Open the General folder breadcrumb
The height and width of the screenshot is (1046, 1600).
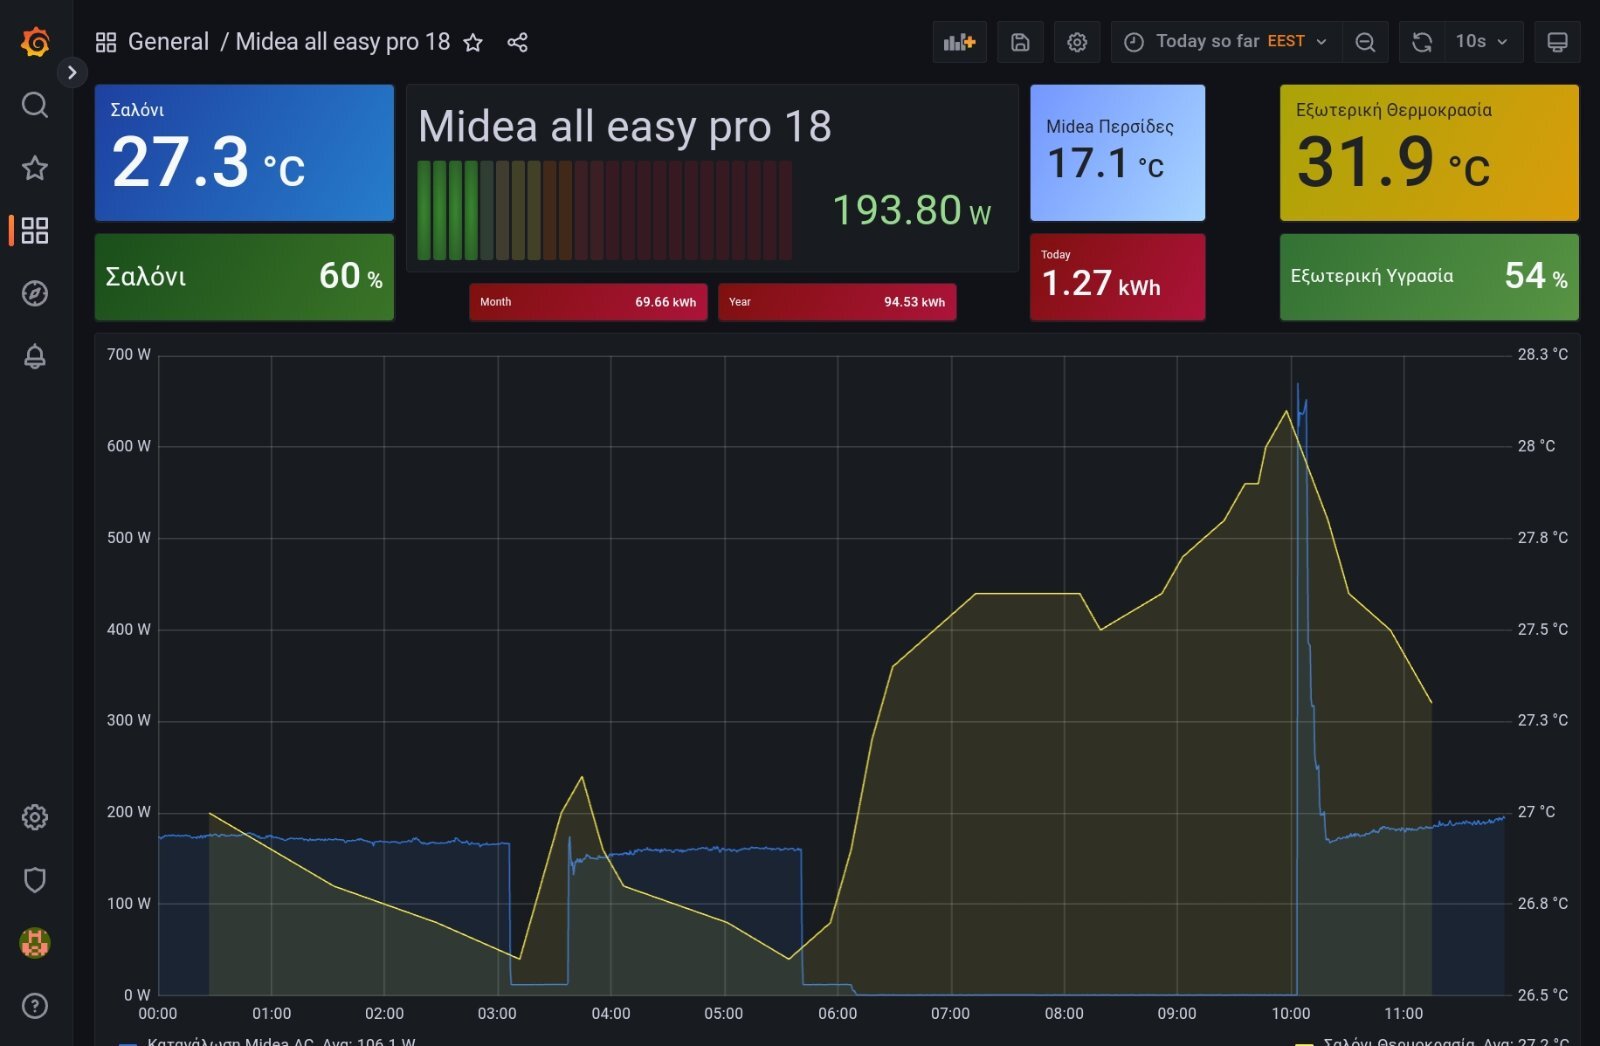click(x=169, y=42)
